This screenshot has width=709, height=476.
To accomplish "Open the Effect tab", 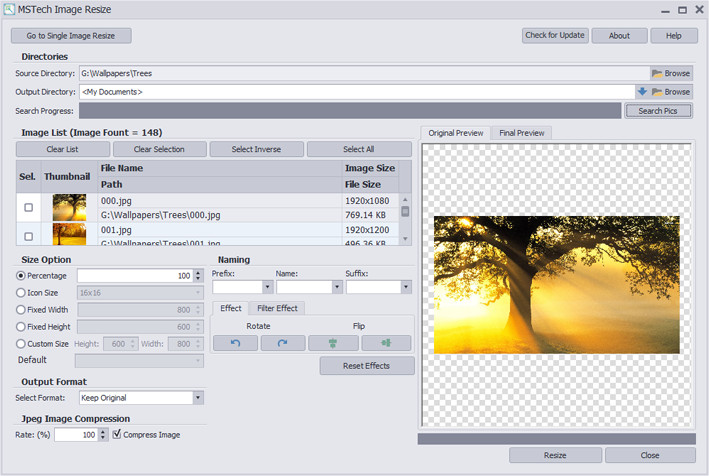I will tap(231, 308).
